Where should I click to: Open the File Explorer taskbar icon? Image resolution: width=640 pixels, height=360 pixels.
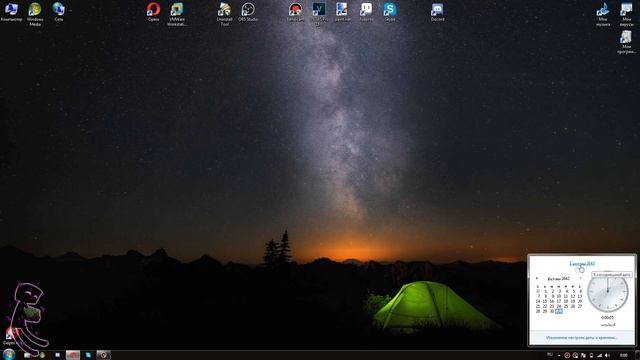(x=27, y=355)
